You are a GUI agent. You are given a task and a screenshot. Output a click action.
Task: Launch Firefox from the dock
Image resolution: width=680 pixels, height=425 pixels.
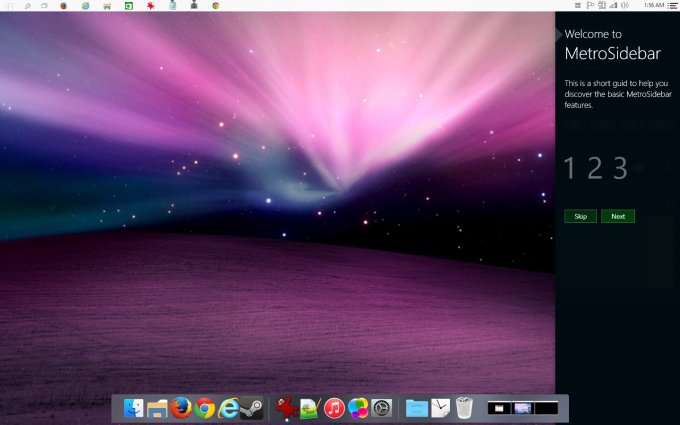(181, 408)
